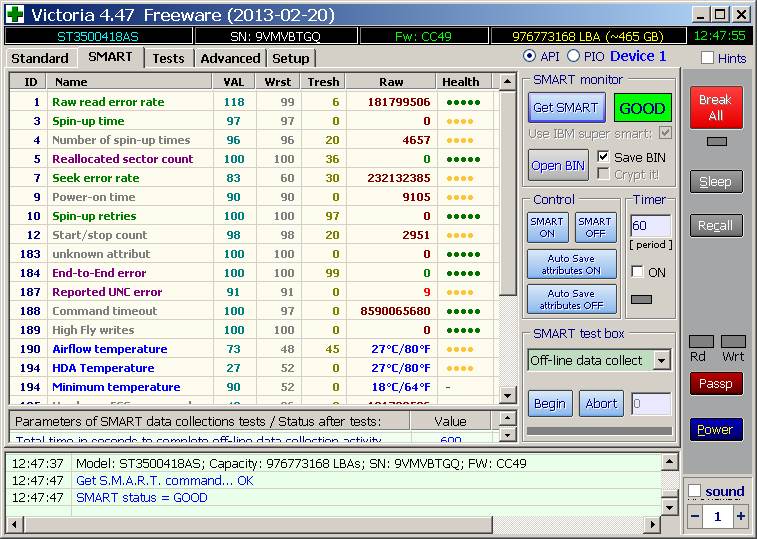Click the minus stepper button
This screenshot has height=539, width=757.
pyautogui.click(x=695, y=517)
